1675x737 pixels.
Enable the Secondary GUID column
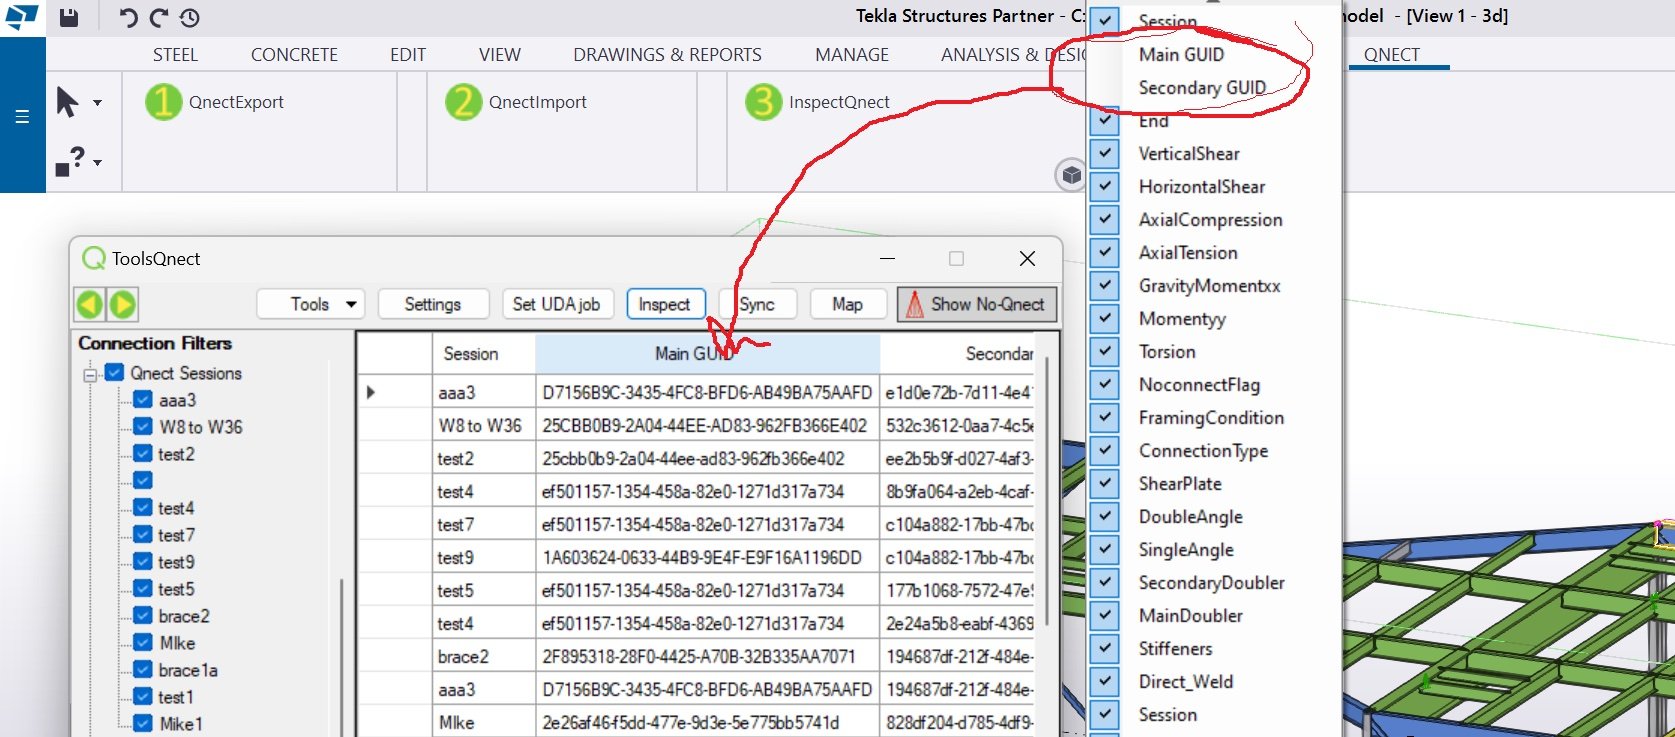pos(1202,88)
